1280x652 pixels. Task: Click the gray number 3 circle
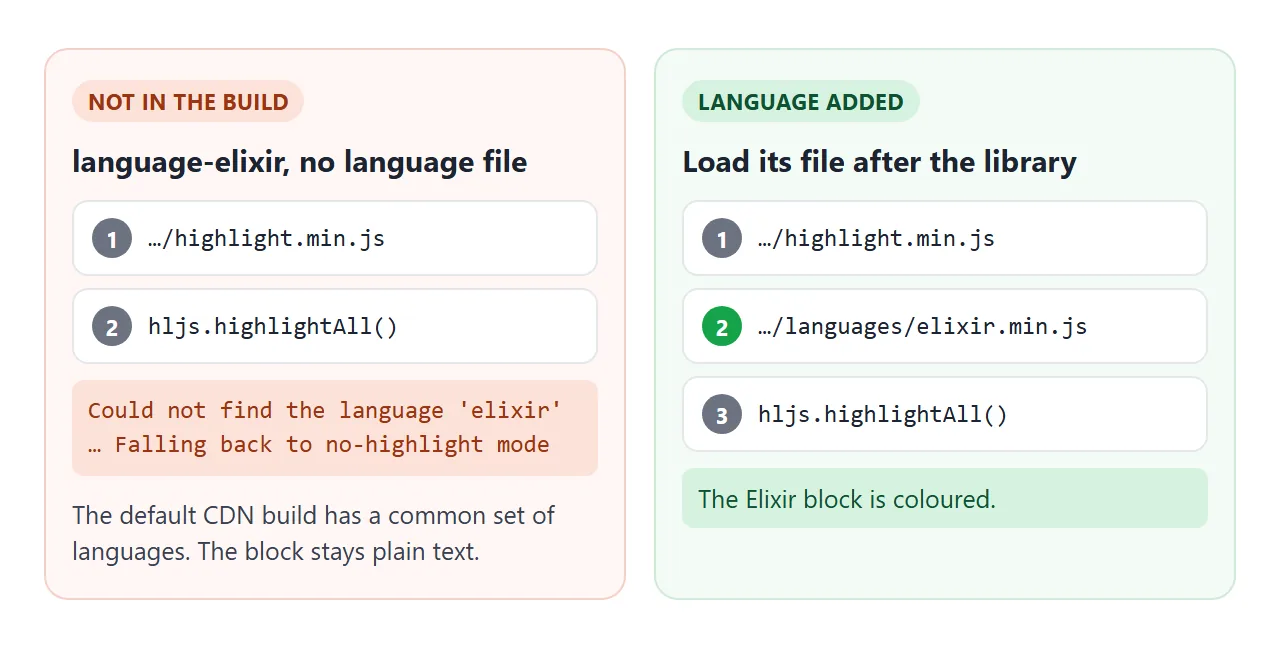click(x=722, y=414)
